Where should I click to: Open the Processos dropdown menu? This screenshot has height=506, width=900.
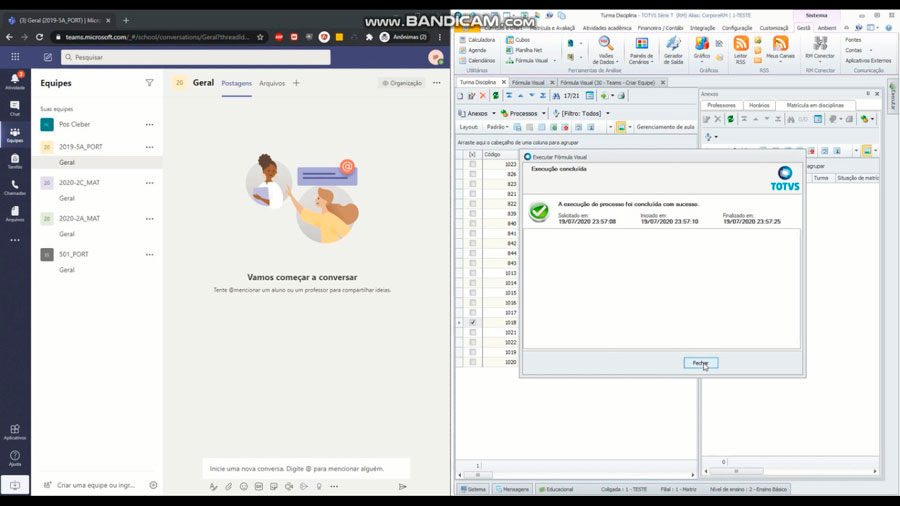(525, 113)
